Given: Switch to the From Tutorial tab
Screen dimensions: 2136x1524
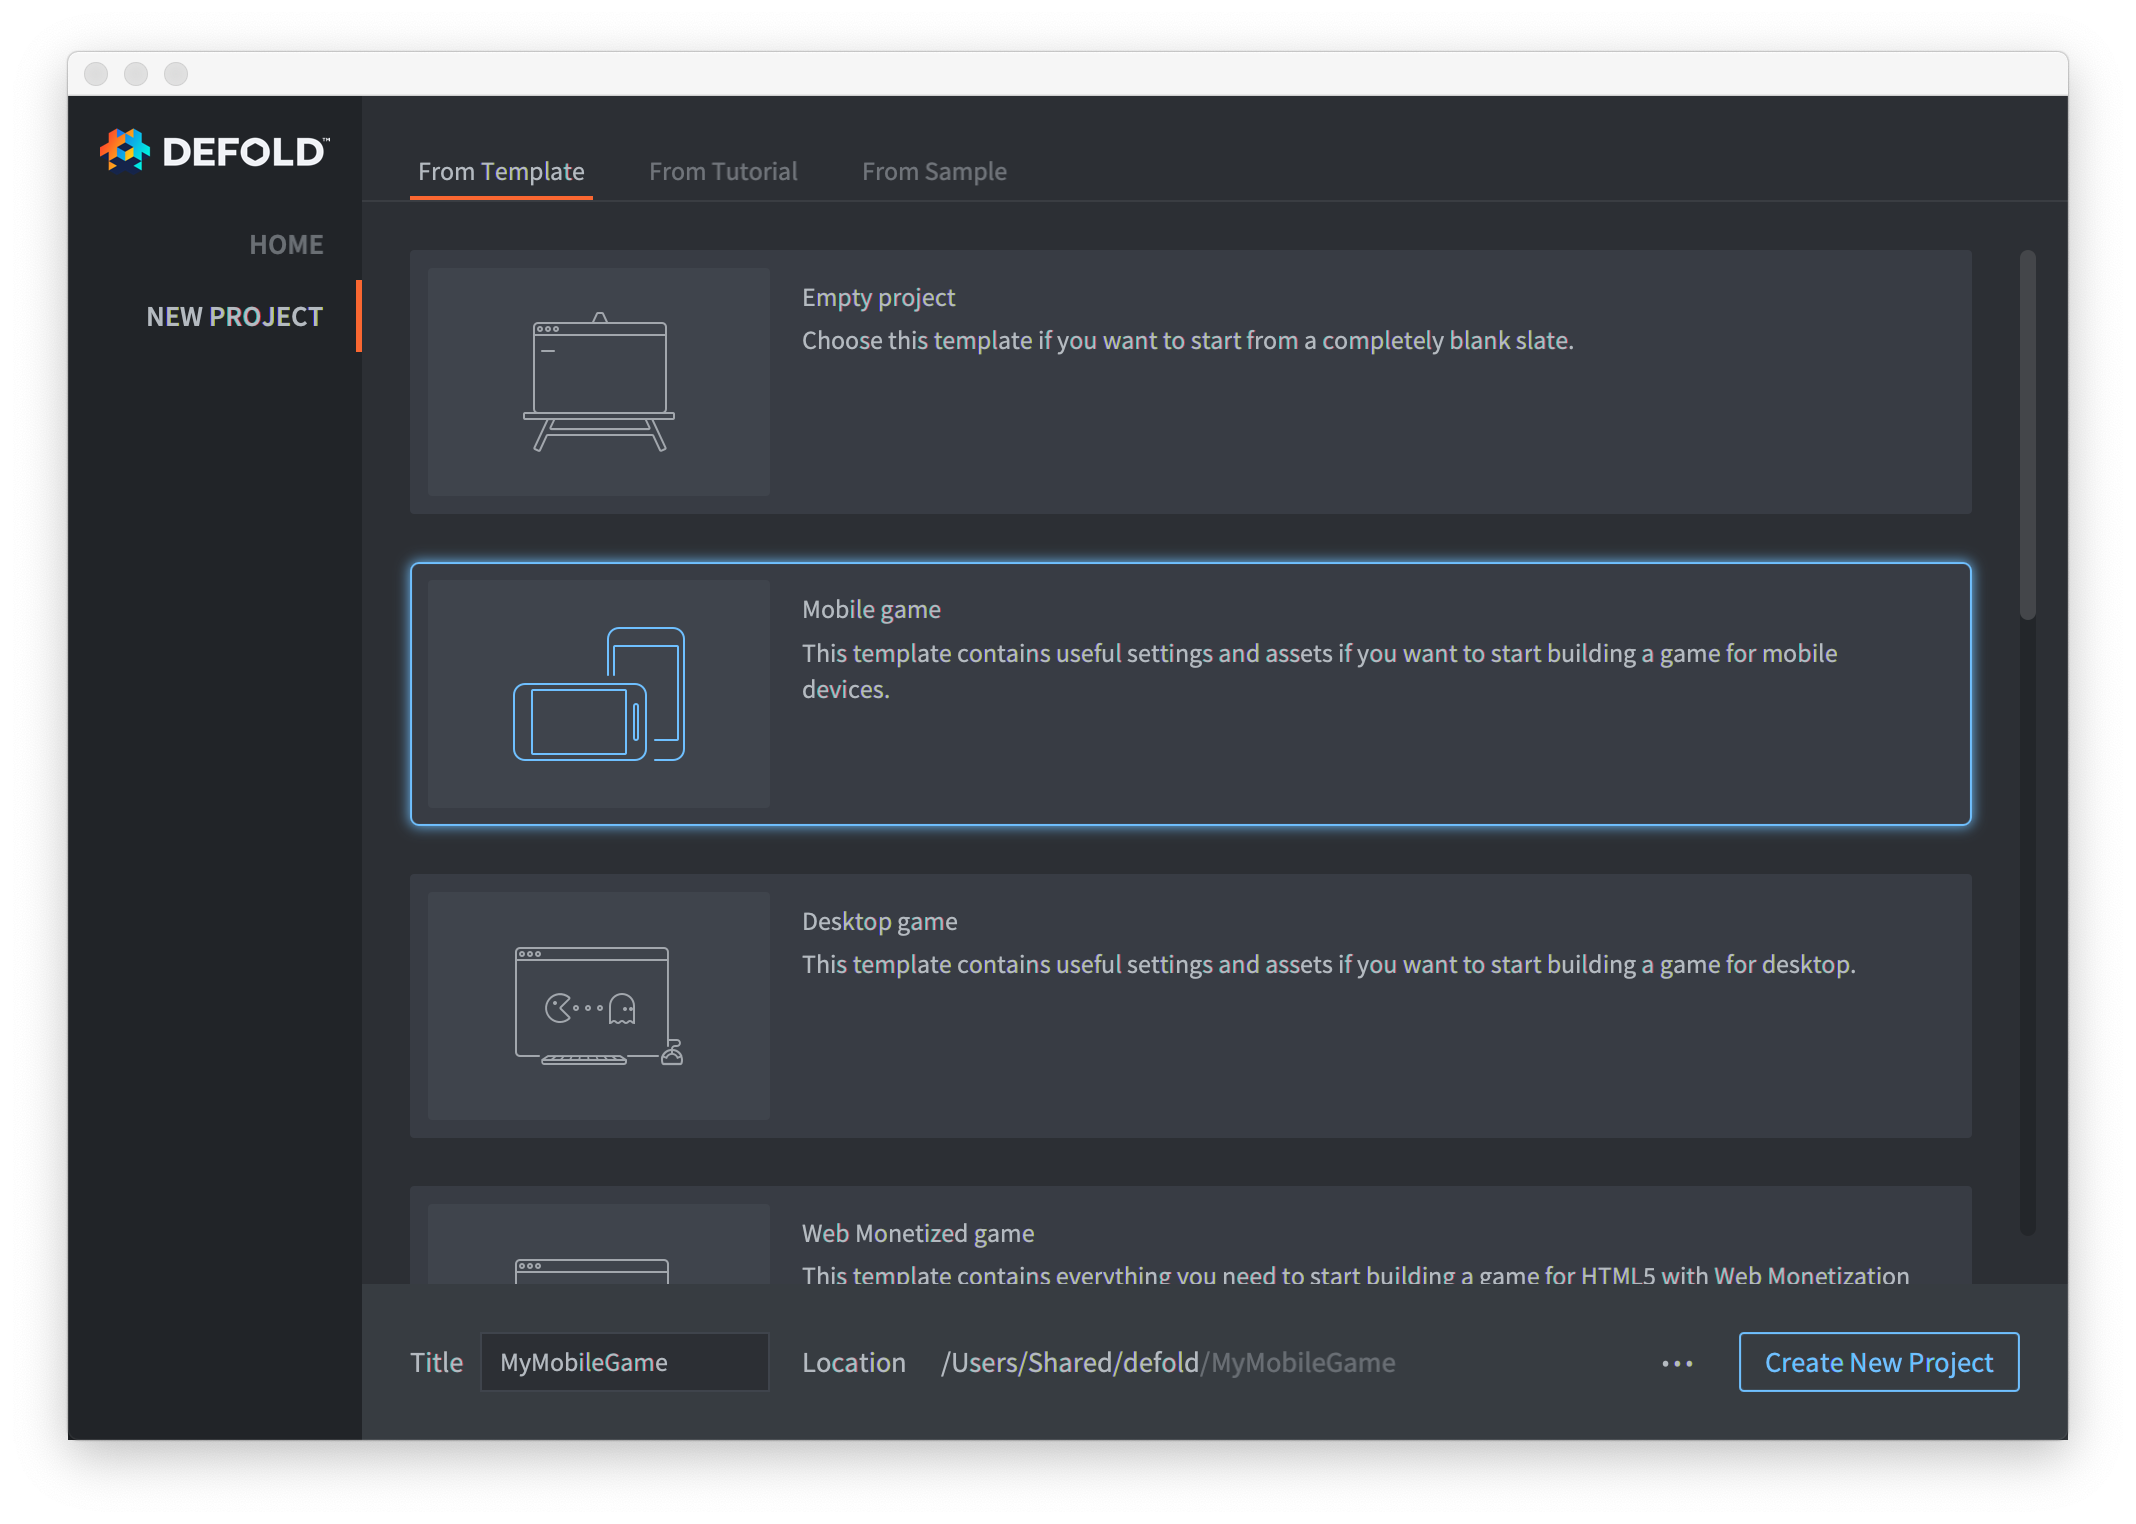Looking at the screenshot, I should [722, 170].
